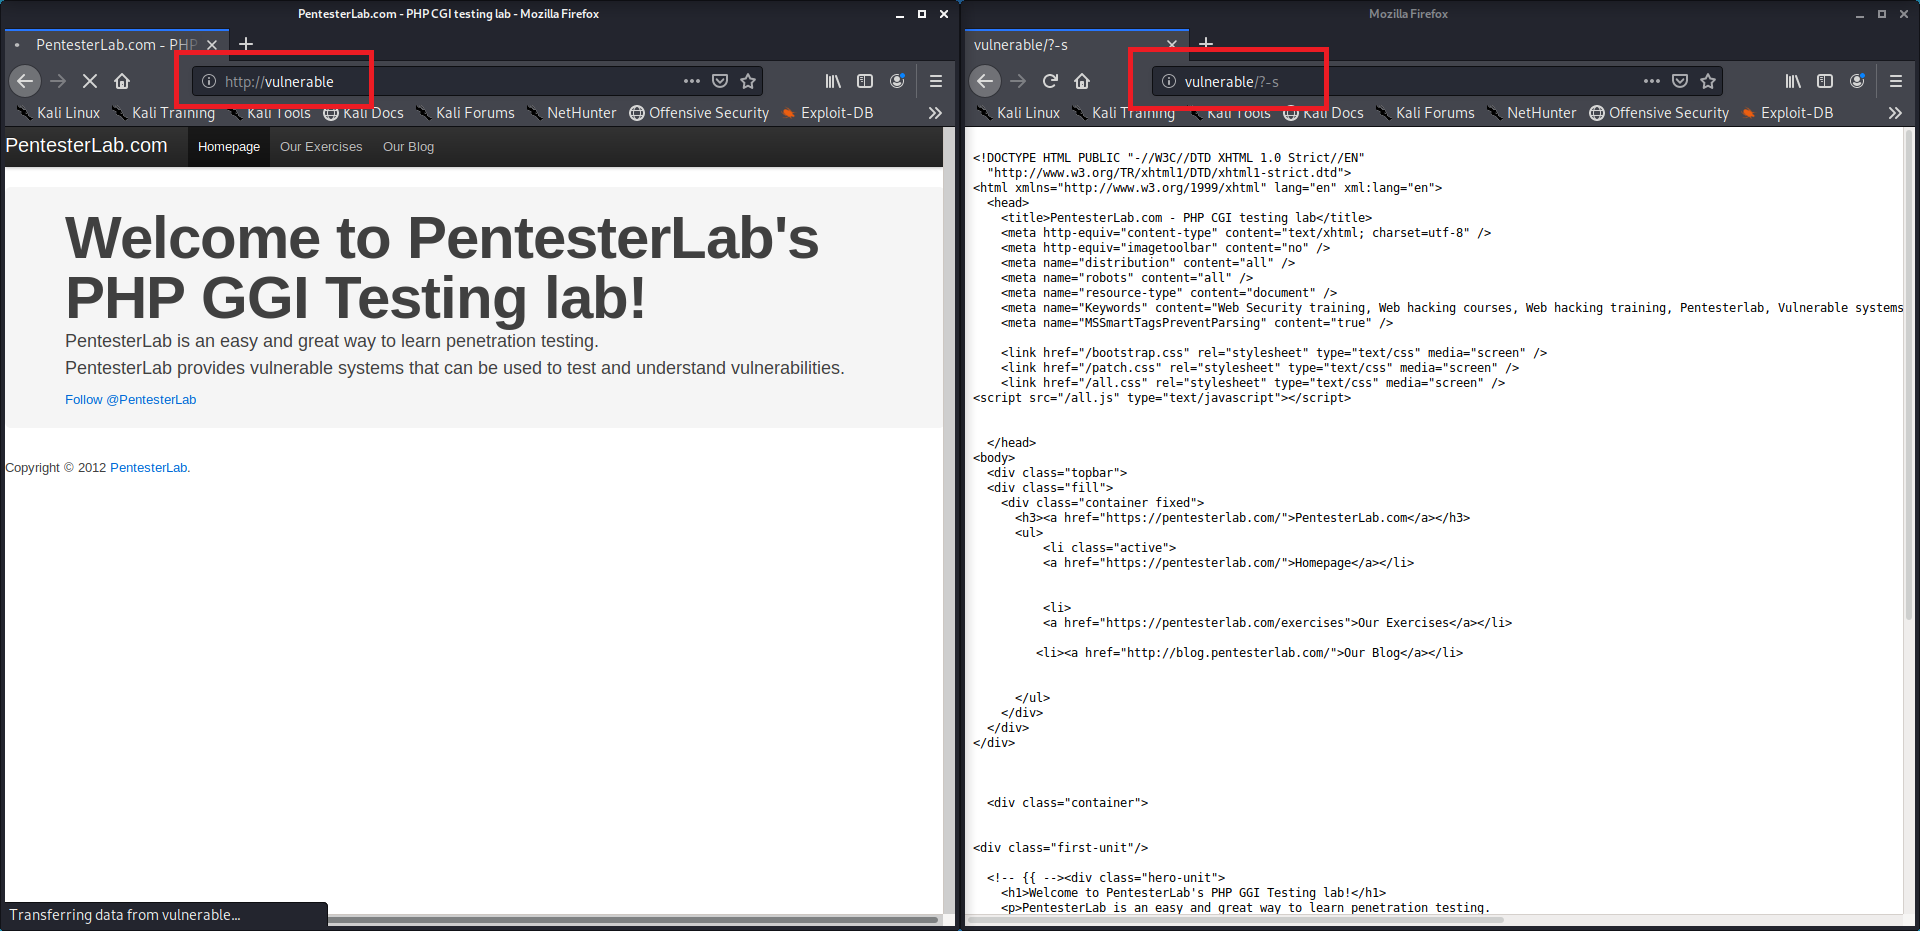The image size is (1920, 931).
Task: Click the reload icon in right window
Action: pyautogui.click(x=1050, y=81)
